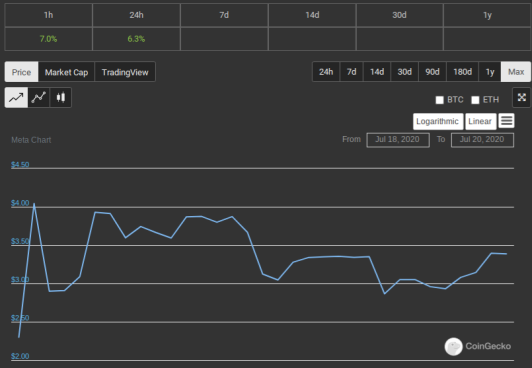Open the TradingView tab
Image resolution: width=532 pixels, height=368 pixels.
(x=125, y=72)
